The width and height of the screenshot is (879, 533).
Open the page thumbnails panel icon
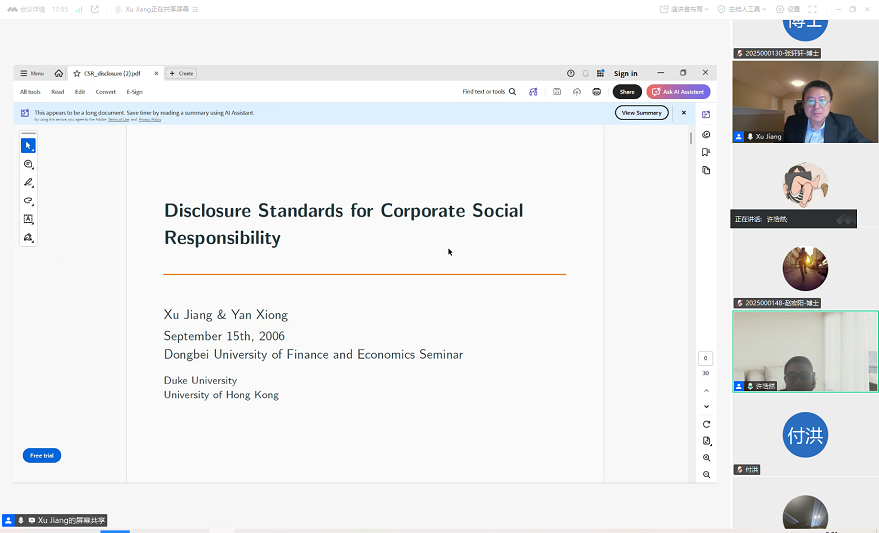706,170
